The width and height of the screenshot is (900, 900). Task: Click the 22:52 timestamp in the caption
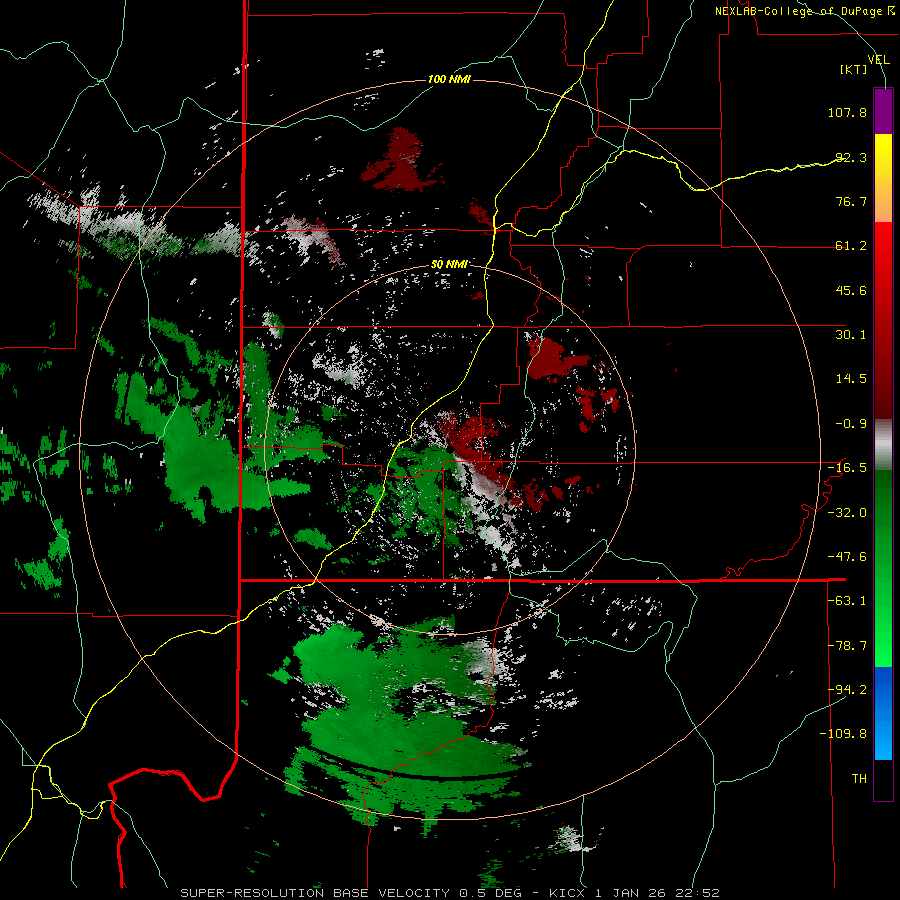[699, 893]
